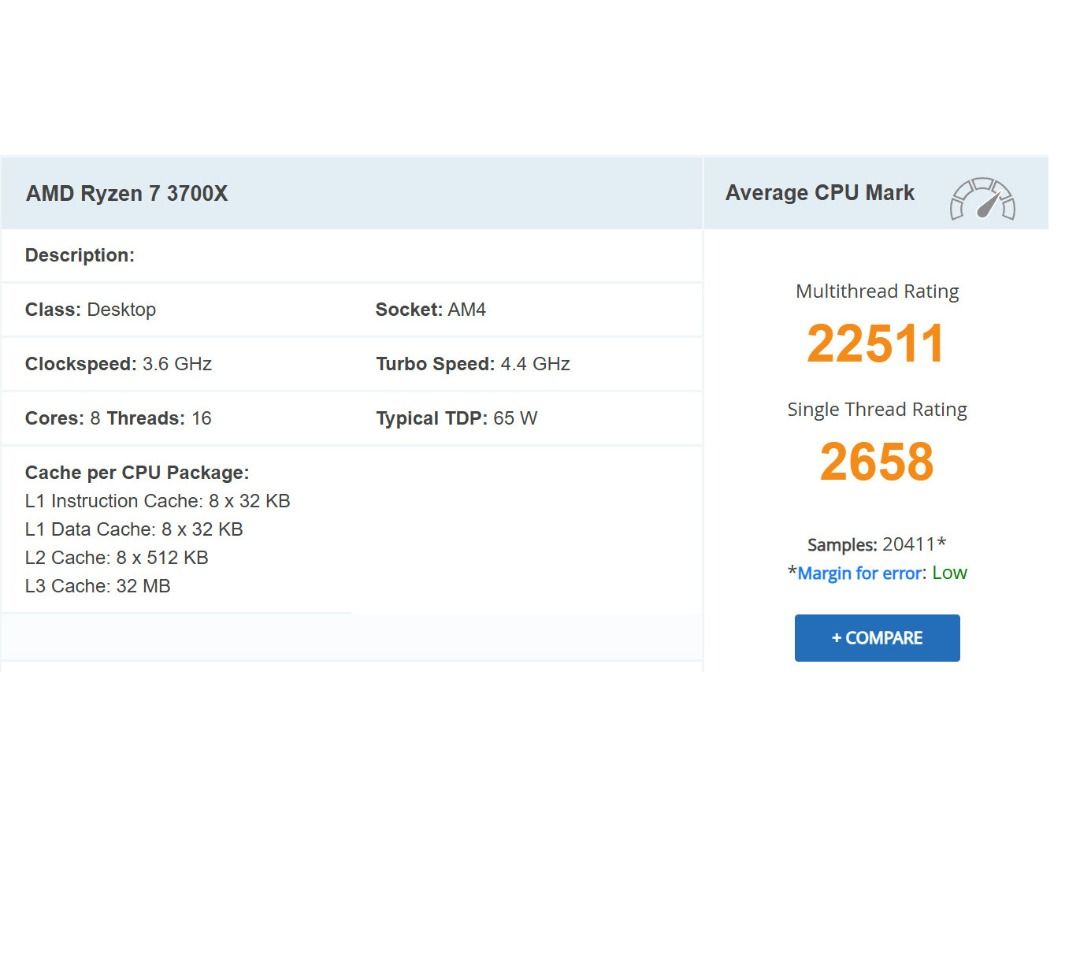This screenshot has width=1080, height=957.
Task: Select the Multithread Rating label
Action: pyautogui.click(x=877, y=292)
